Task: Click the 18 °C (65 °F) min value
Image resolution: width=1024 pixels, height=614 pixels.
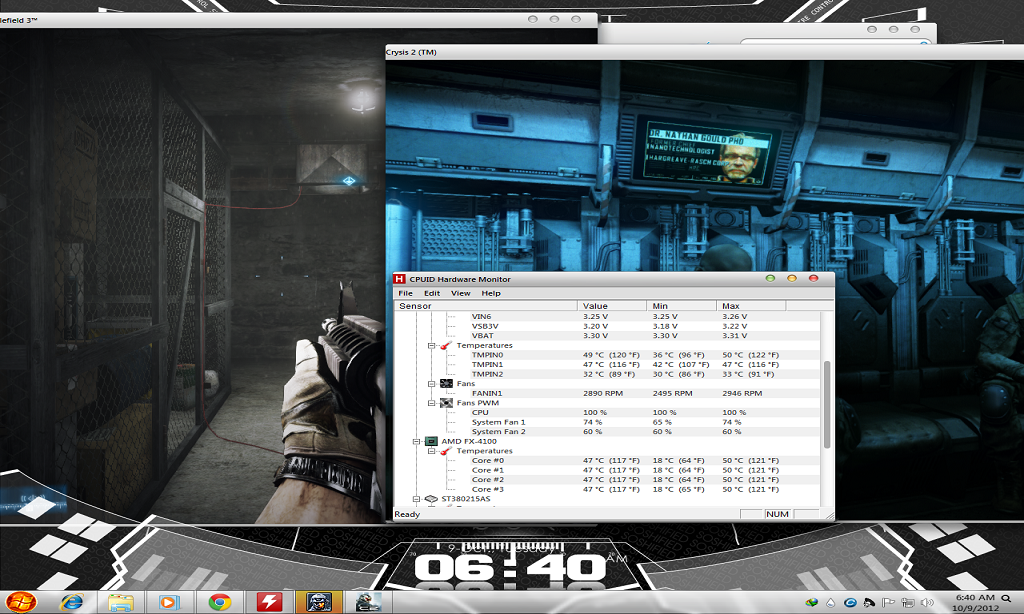Action: click(679, 489)
